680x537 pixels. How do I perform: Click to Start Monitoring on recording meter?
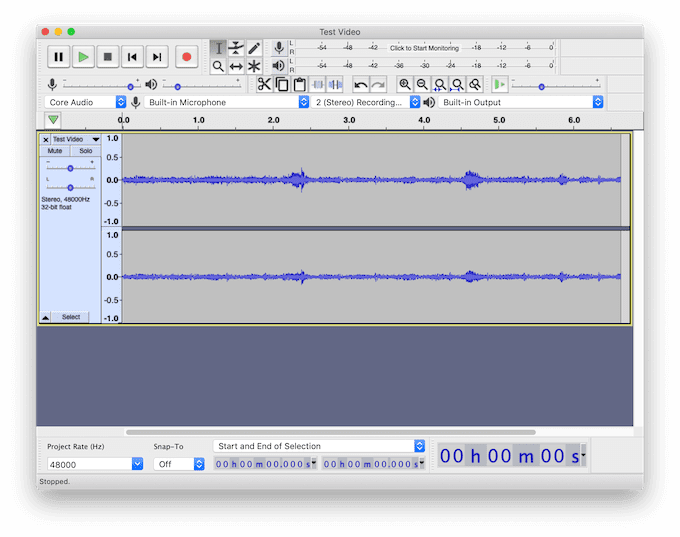pyautogui.click(x=424, y=48)
